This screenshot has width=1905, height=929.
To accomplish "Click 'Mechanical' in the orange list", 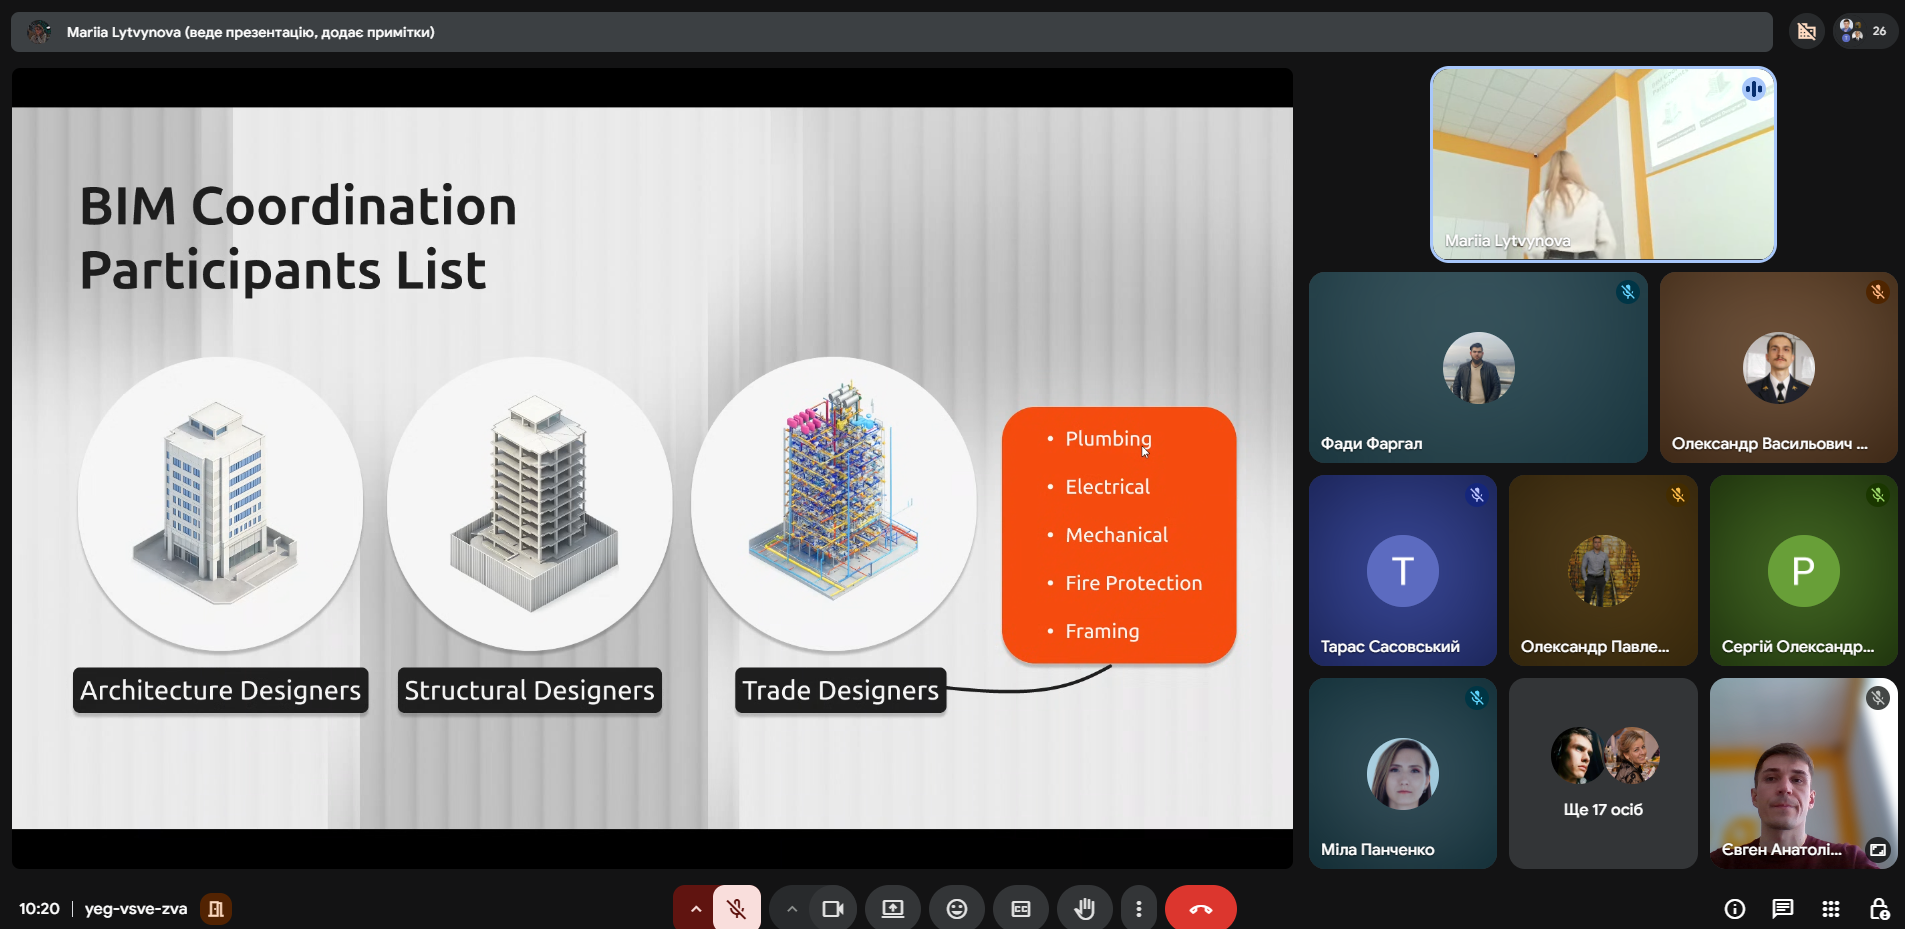I will [1117, 535].
